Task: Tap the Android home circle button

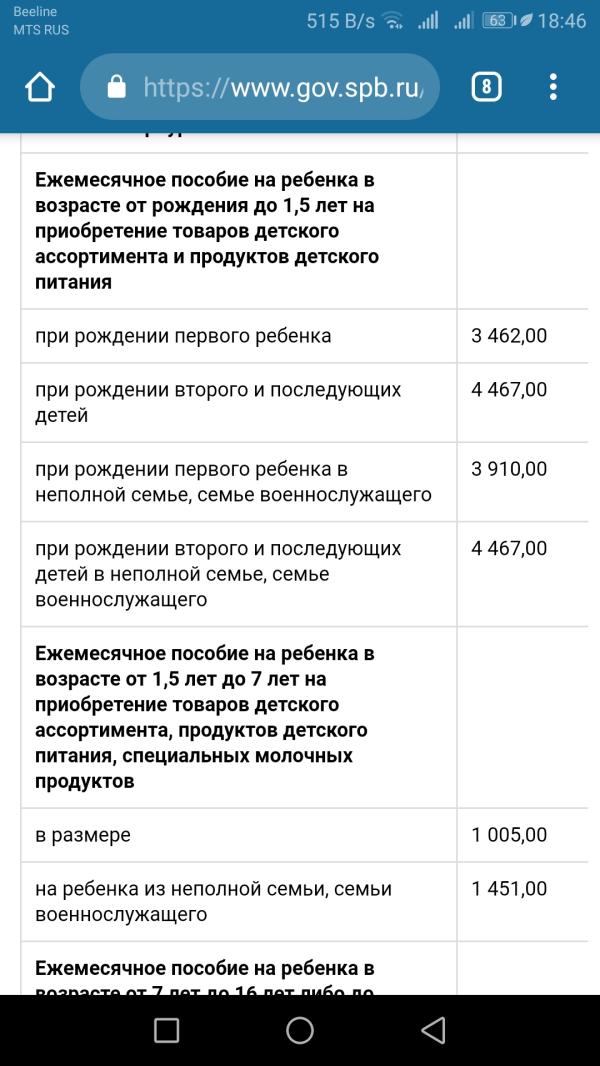Action: (x=300, y=1030)
